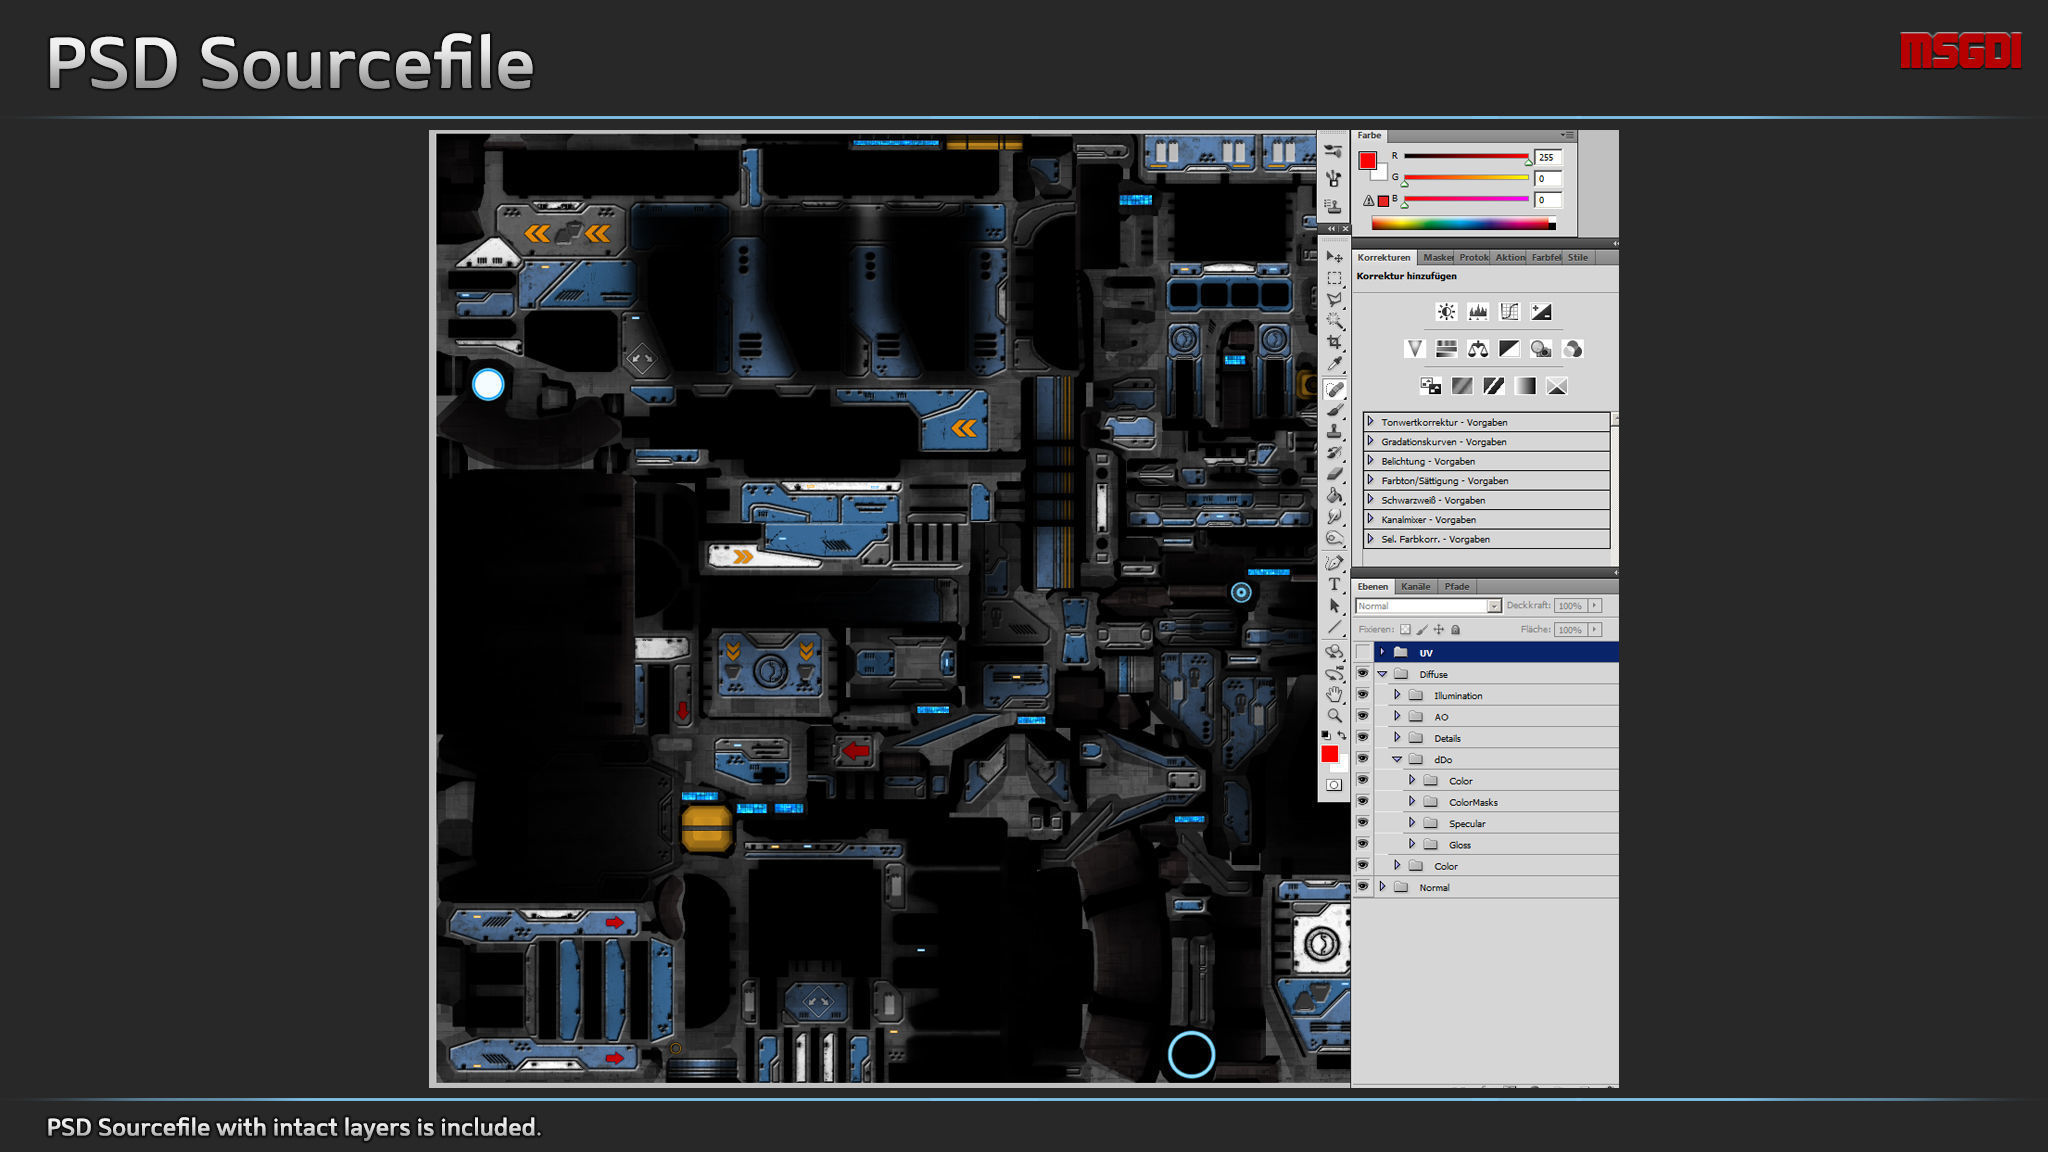The width and height of the screenshot is (2048, 1152).
Task: Toggle visibility of the Normal group
Action: tap(1362, 887)
